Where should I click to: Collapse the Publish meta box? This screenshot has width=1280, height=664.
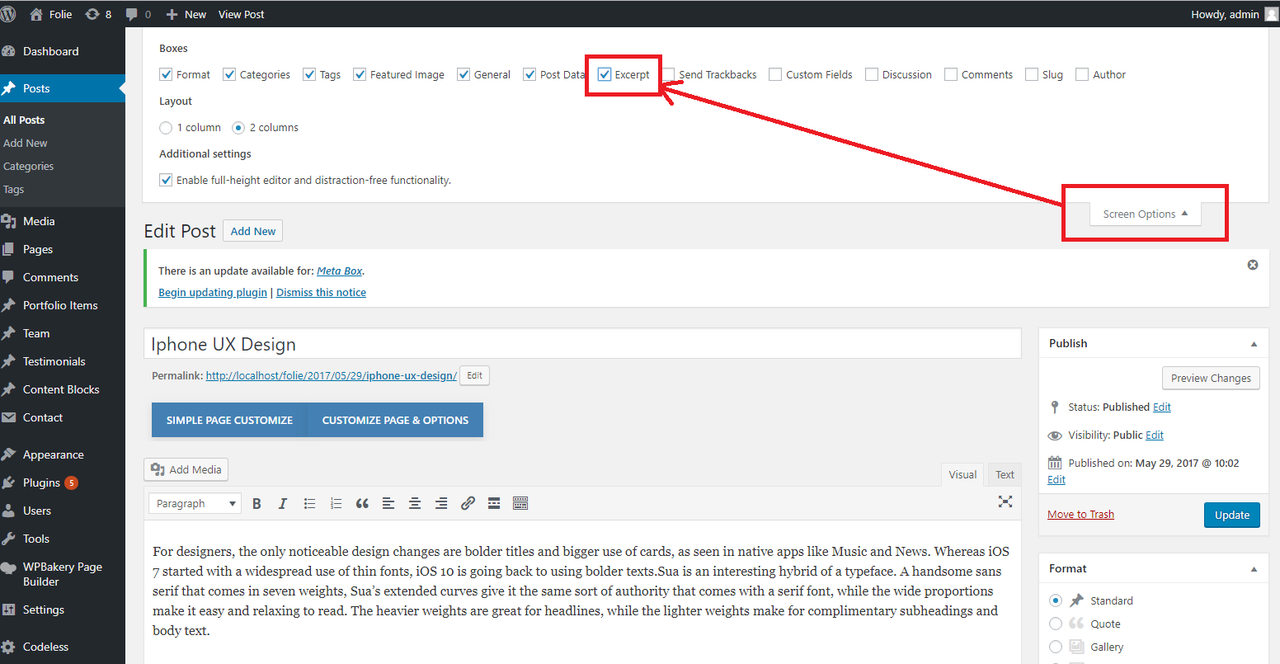(x=1254, y=343)
